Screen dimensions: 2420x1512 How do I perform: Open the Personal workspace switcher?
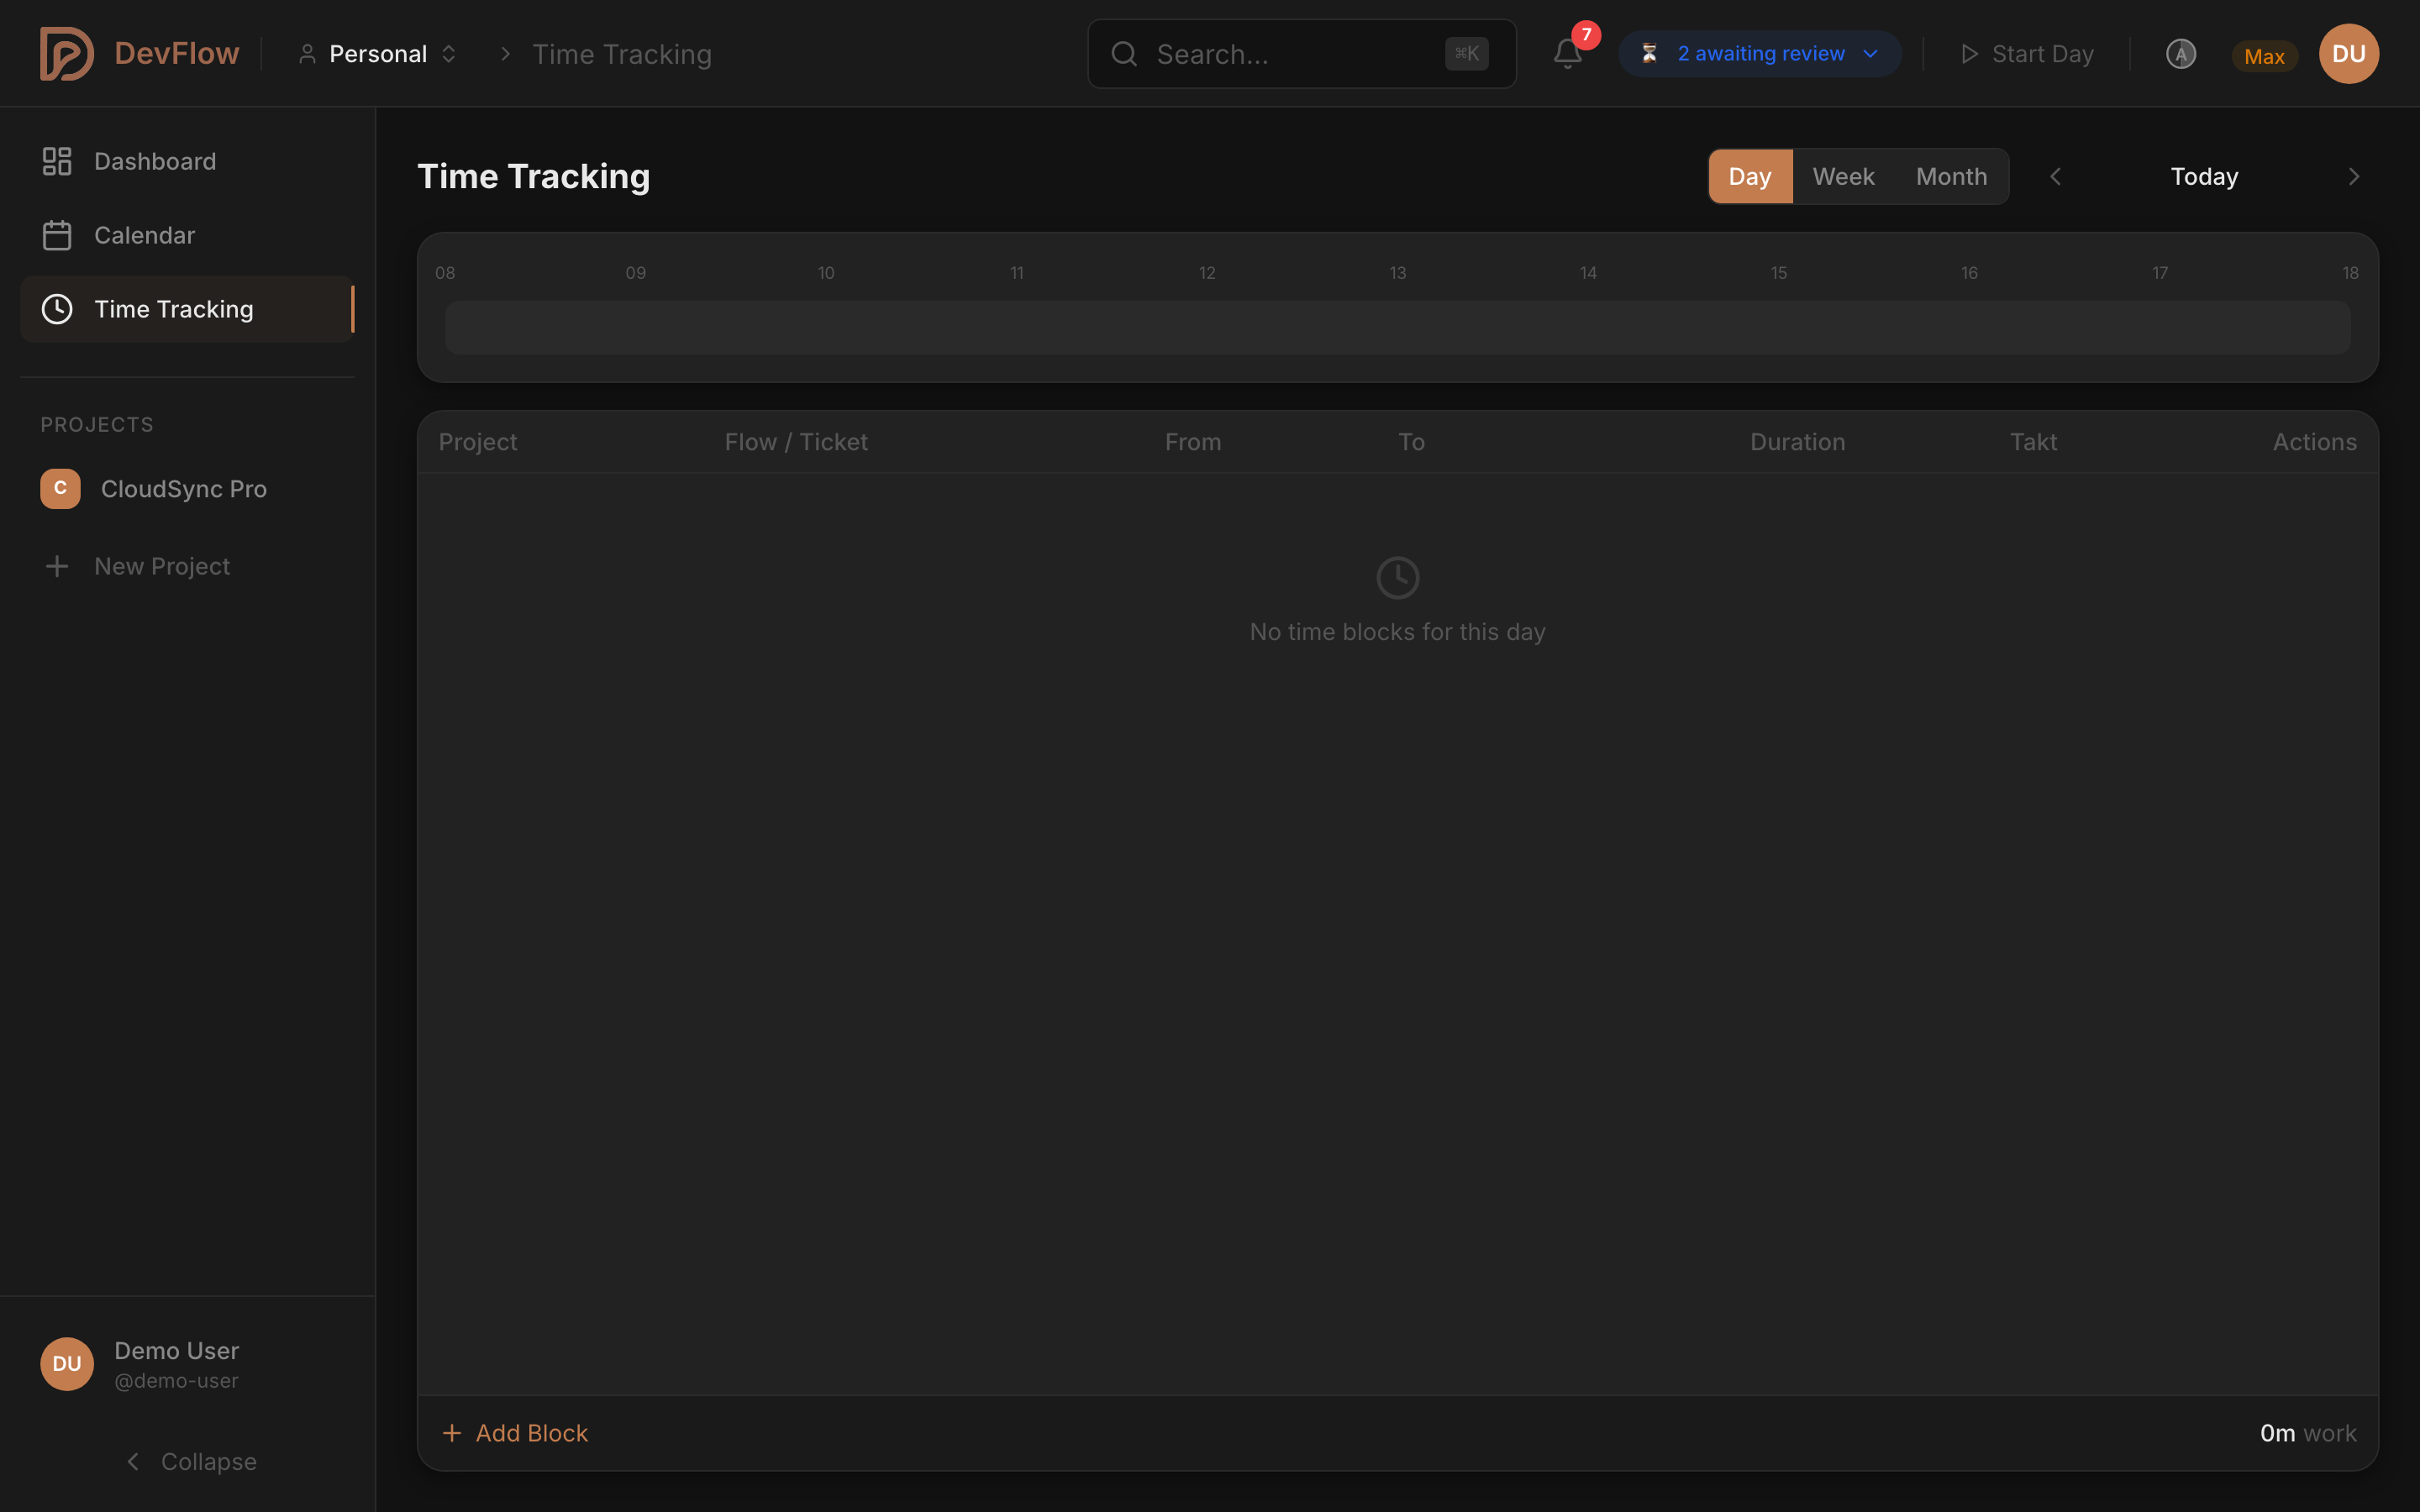(378, 53)
